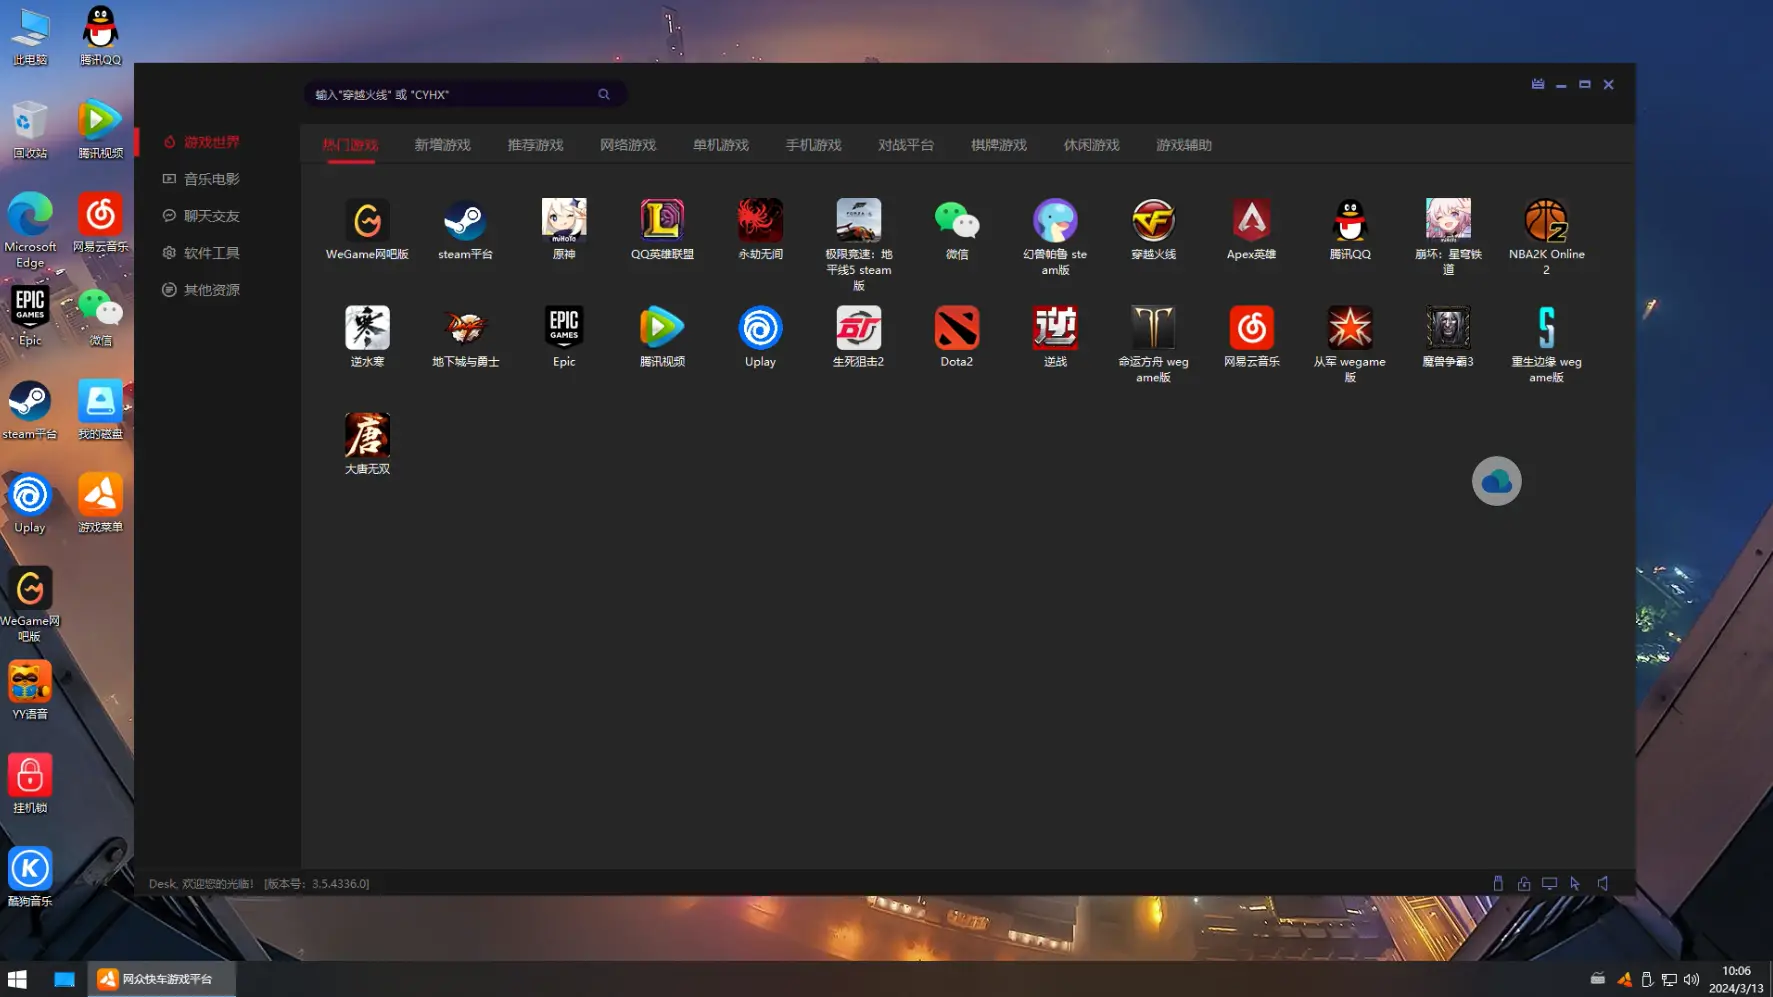The width and height of the screenshot is (1773, 997).
Task: Open 大唐无双 game
Action: point(367,444)
